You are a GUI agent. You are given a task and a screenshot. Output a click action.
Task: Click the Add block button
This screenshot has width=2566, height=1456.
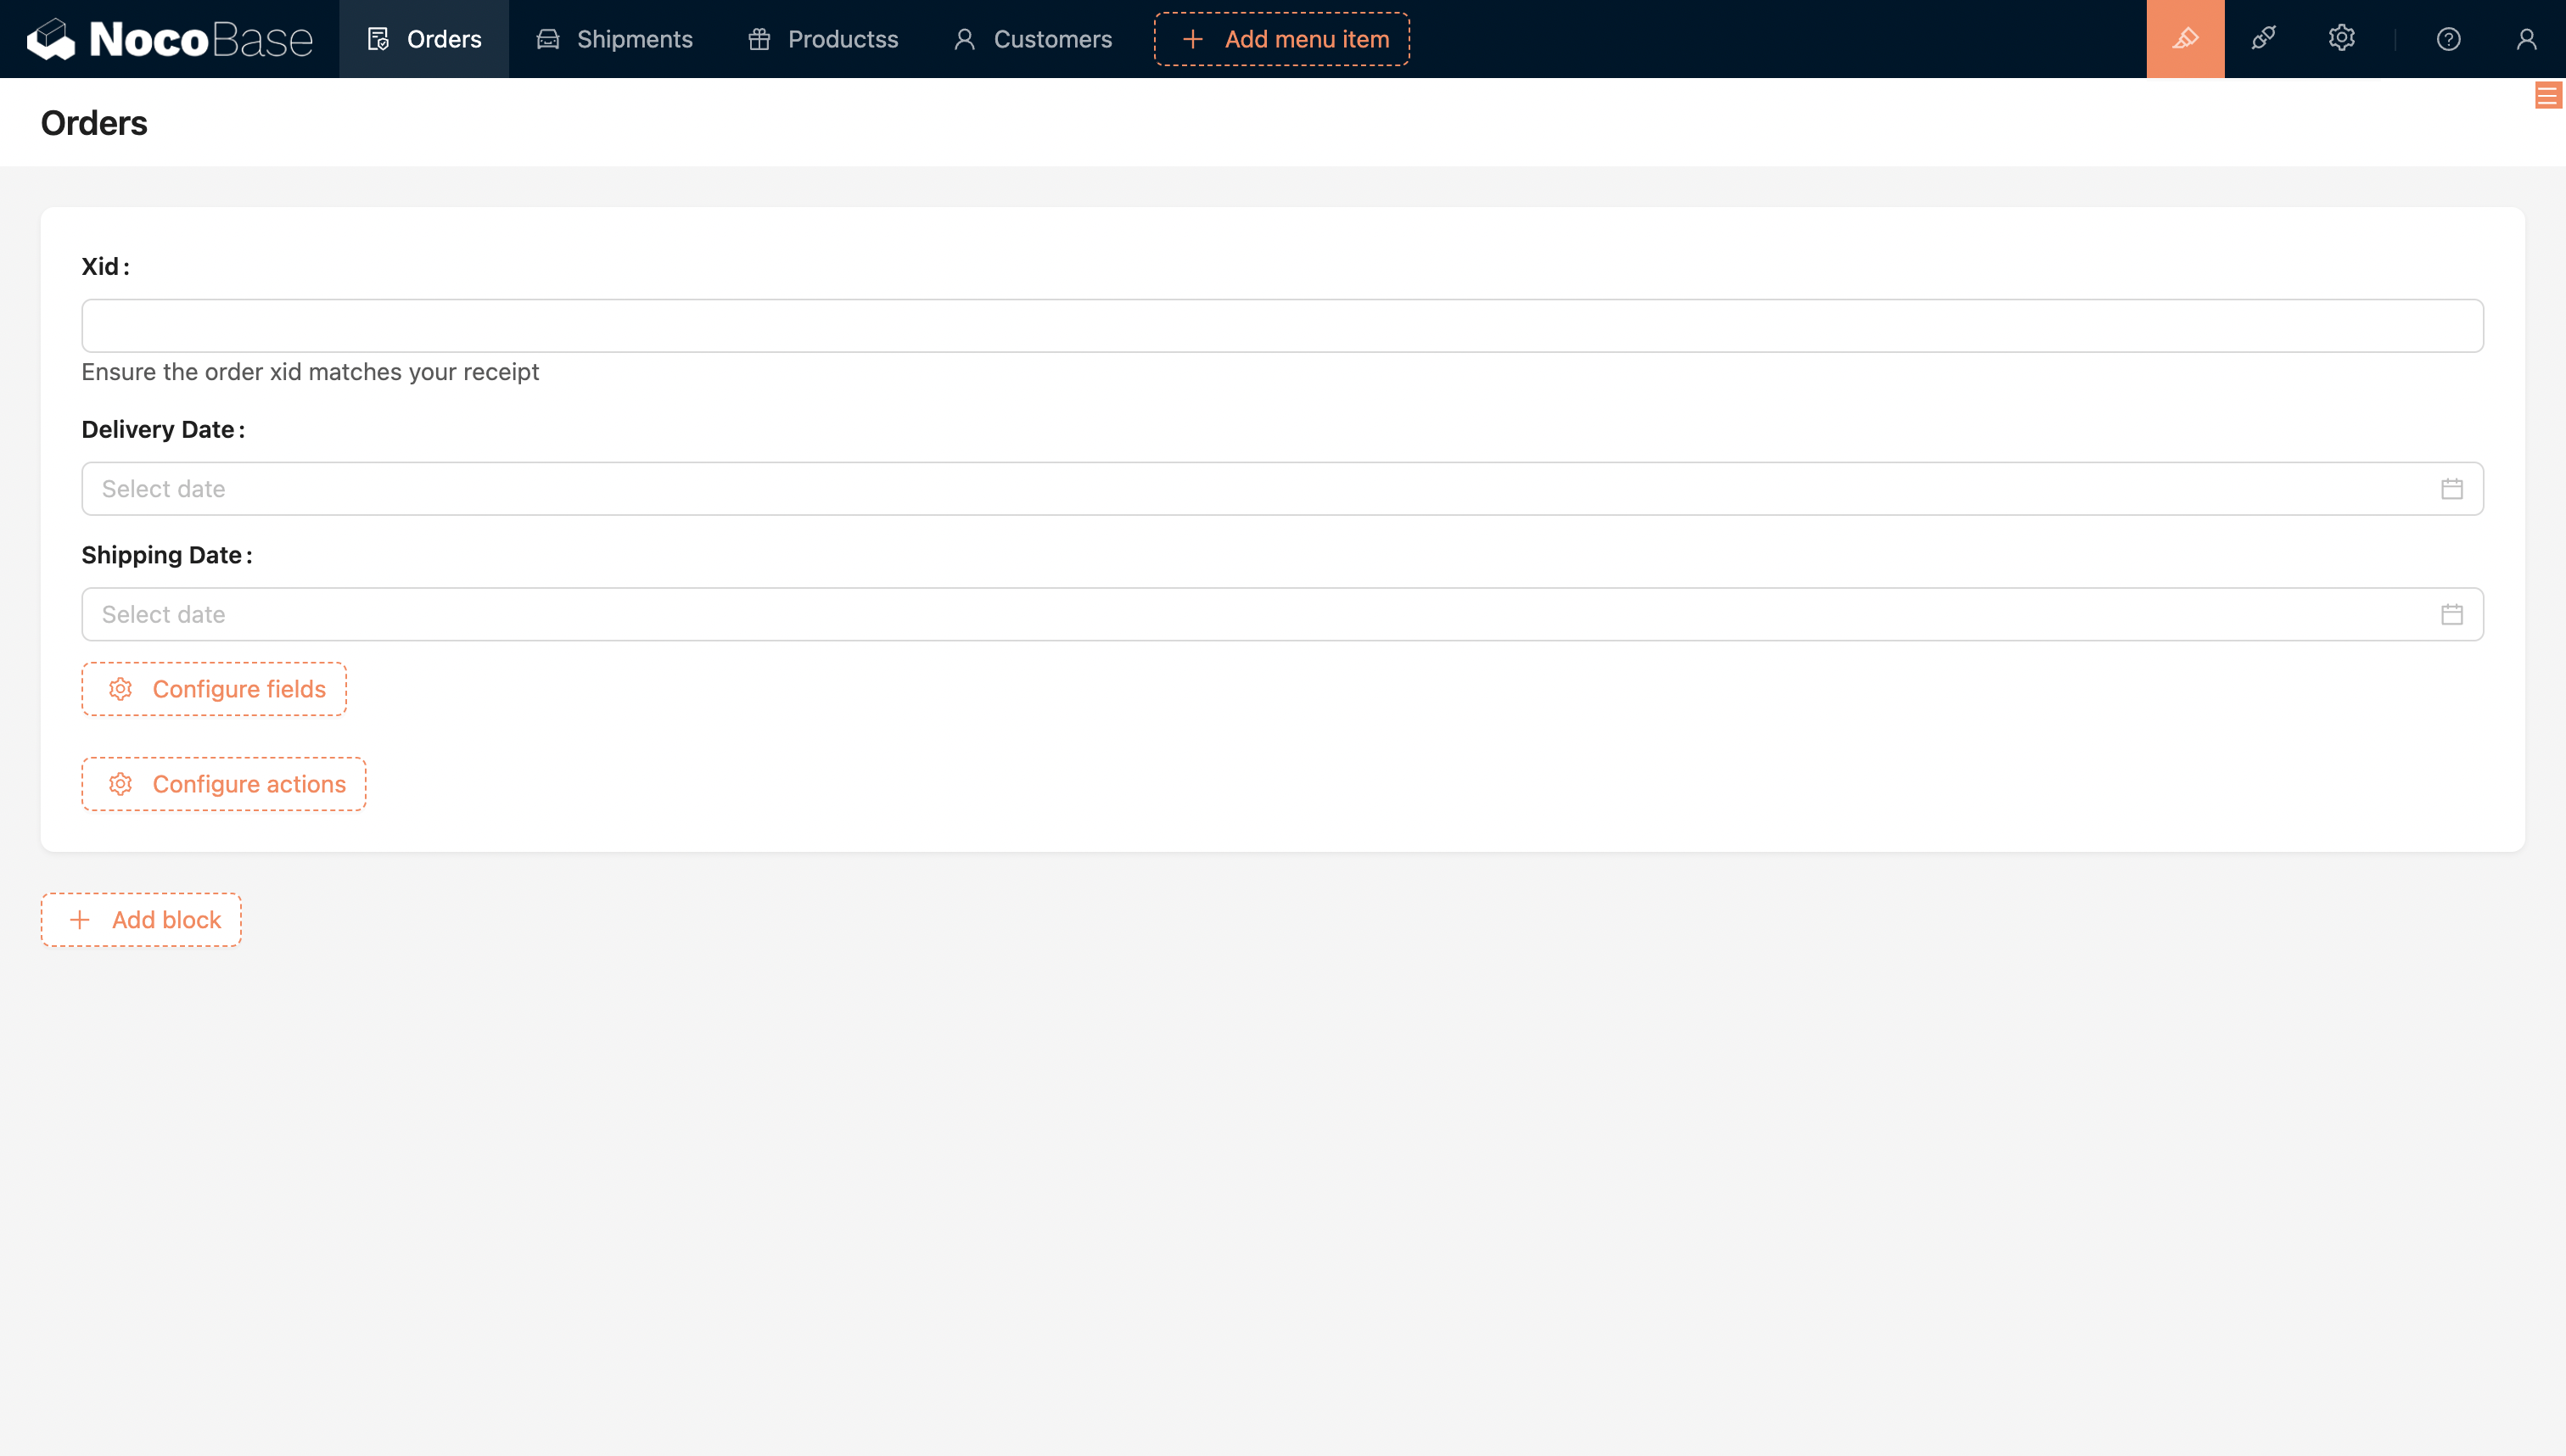click(x=141, y=920)
